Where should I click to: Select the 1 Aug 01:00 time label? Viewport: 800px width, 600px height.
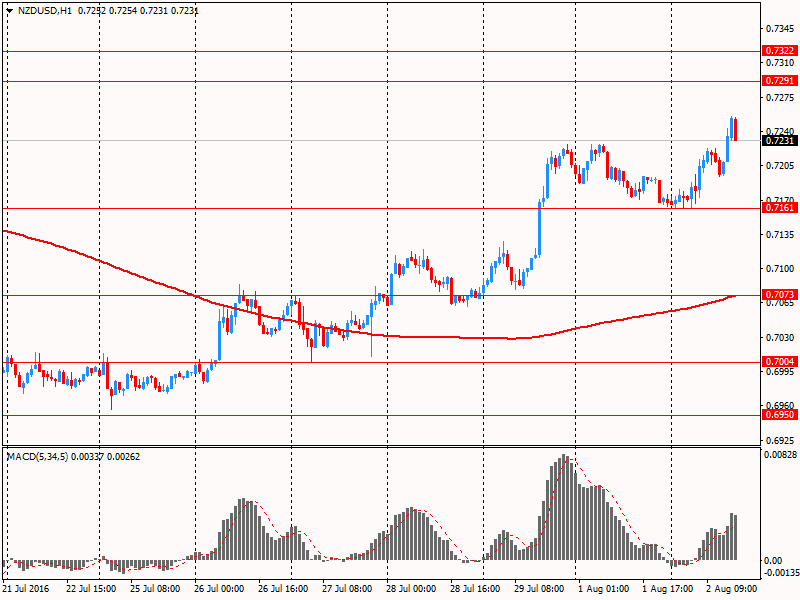point(604,589)
